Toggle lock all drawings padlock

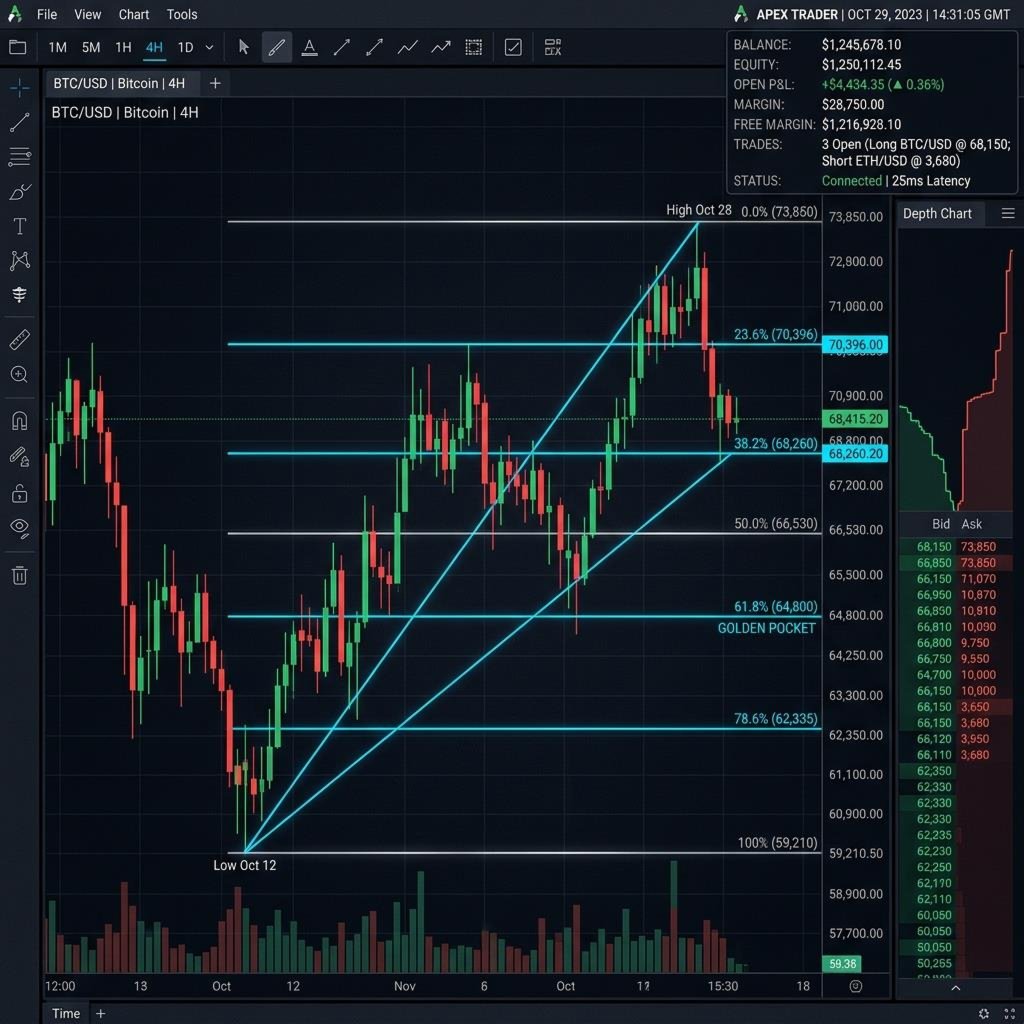20,493
